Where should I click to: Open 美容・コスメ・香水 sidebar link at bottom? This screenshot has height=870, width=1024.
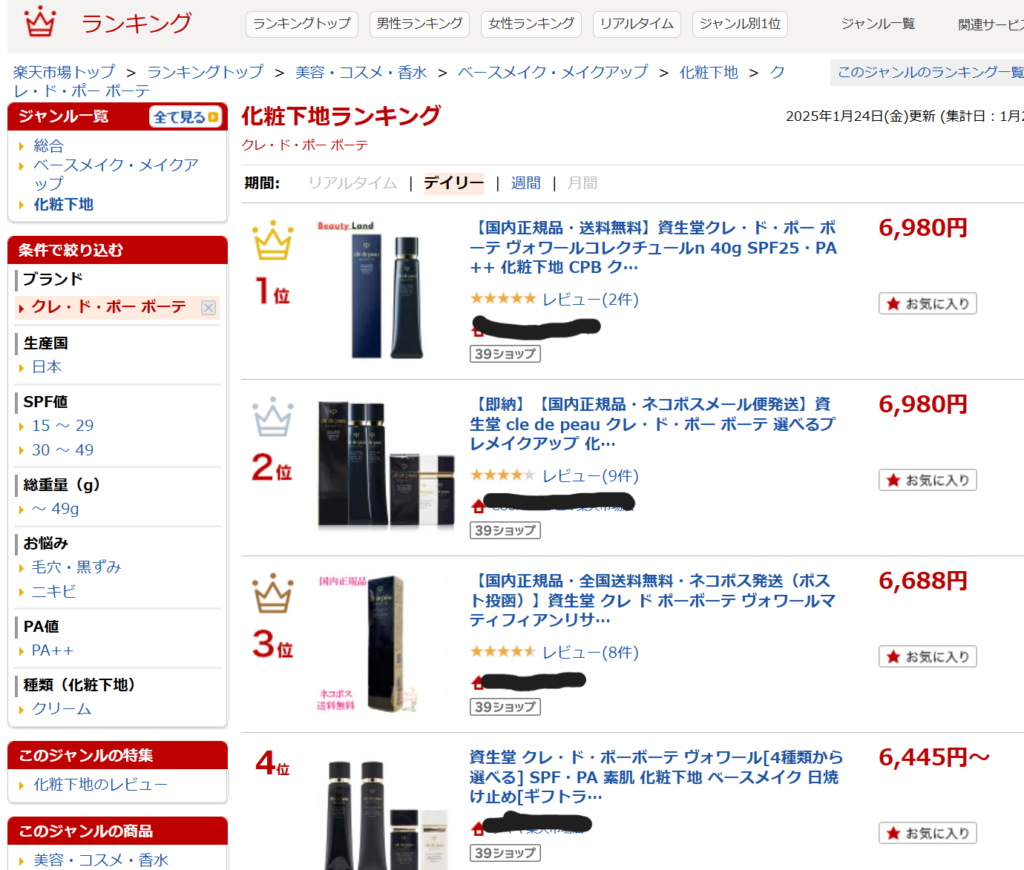(x=101, y=860)
